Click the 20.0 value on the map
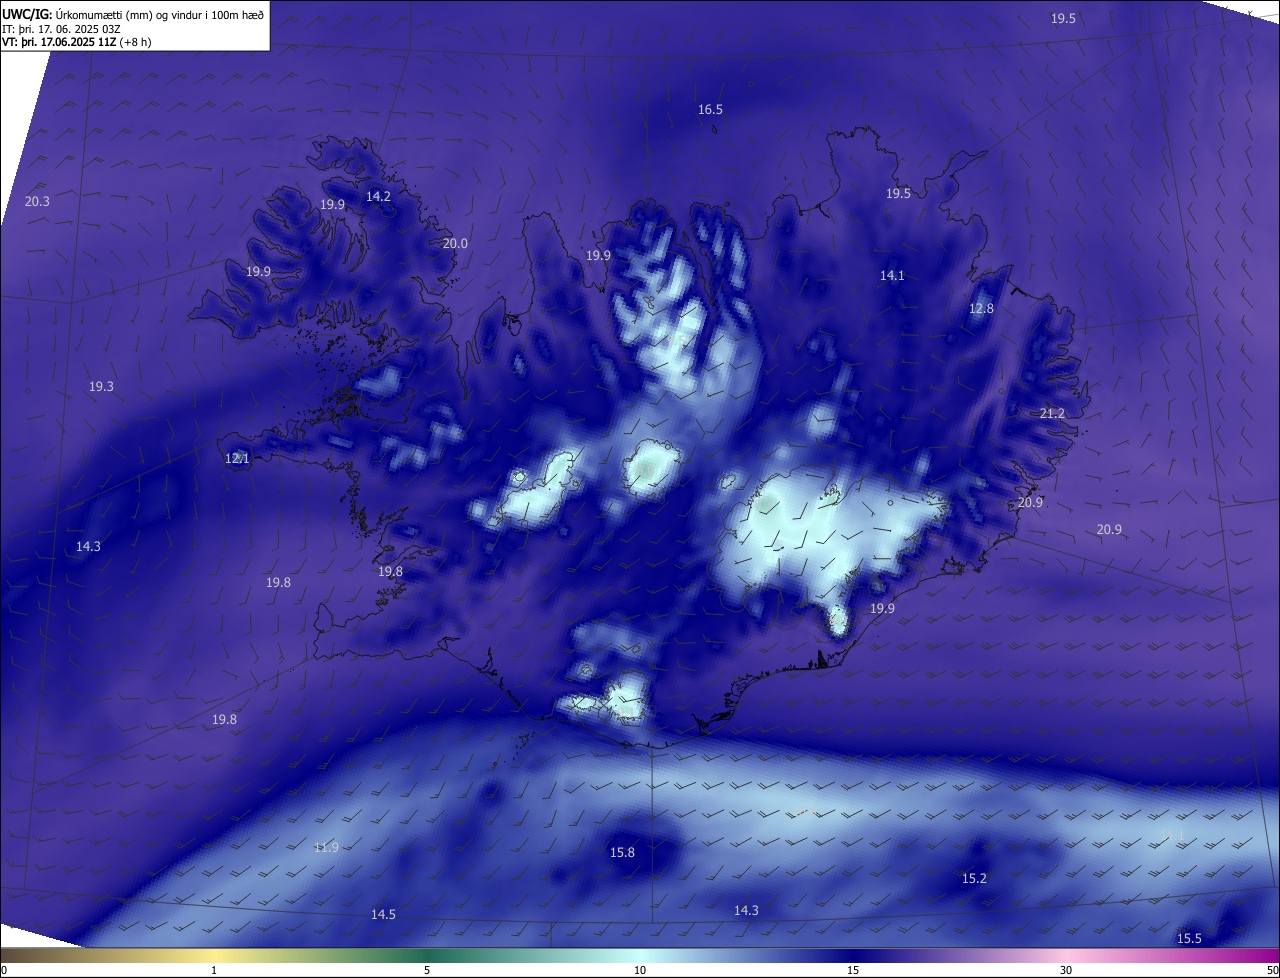The width and height of the screenshot is (1280, 978). pyautogui.click(x=455, y=243)
